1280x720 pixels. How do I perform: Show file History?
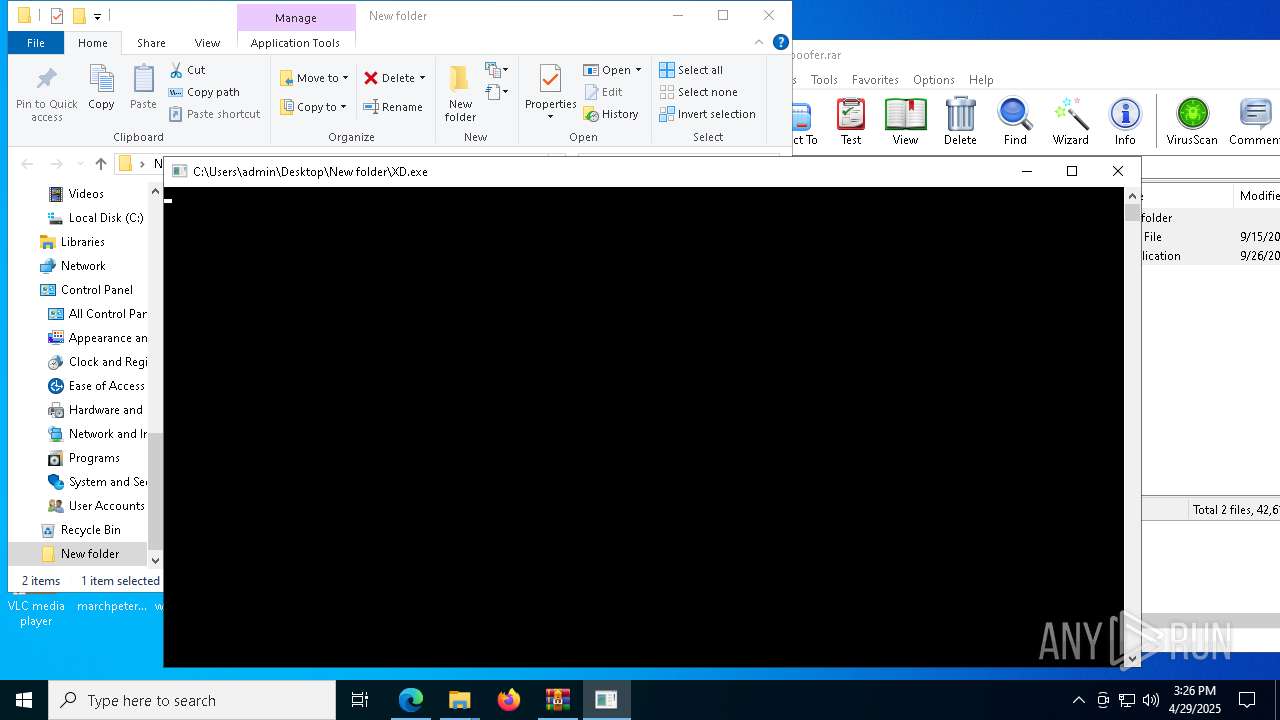(x=611, y=114)
